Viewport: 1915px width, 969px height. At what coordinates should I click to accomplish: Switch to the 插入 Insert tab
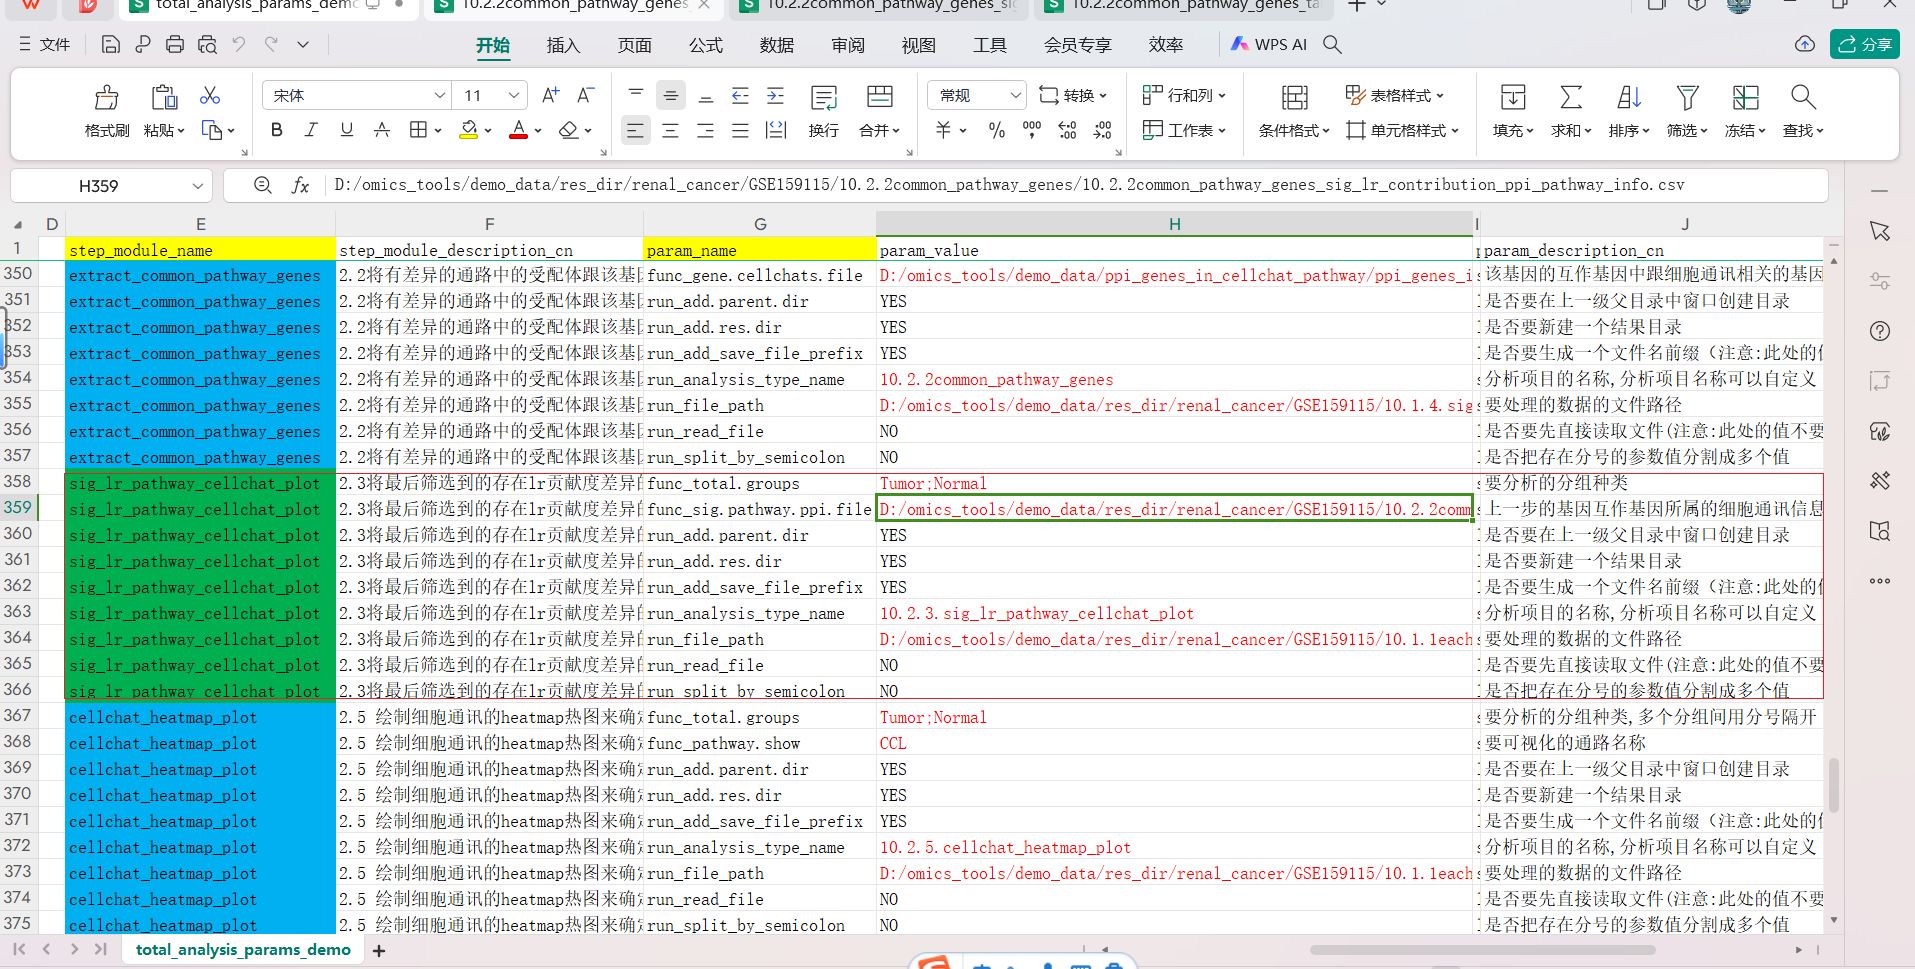(x=563, y=45)
